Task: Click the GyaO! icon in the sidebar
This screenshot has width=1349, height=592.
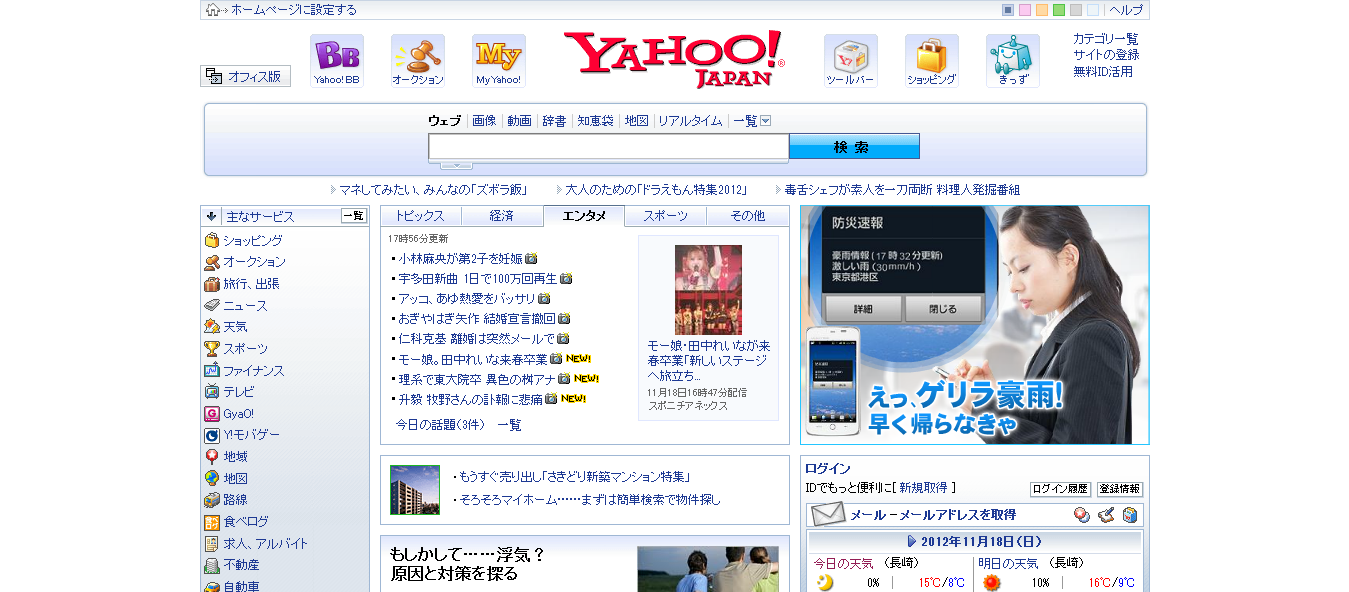Action: [212, 413]
